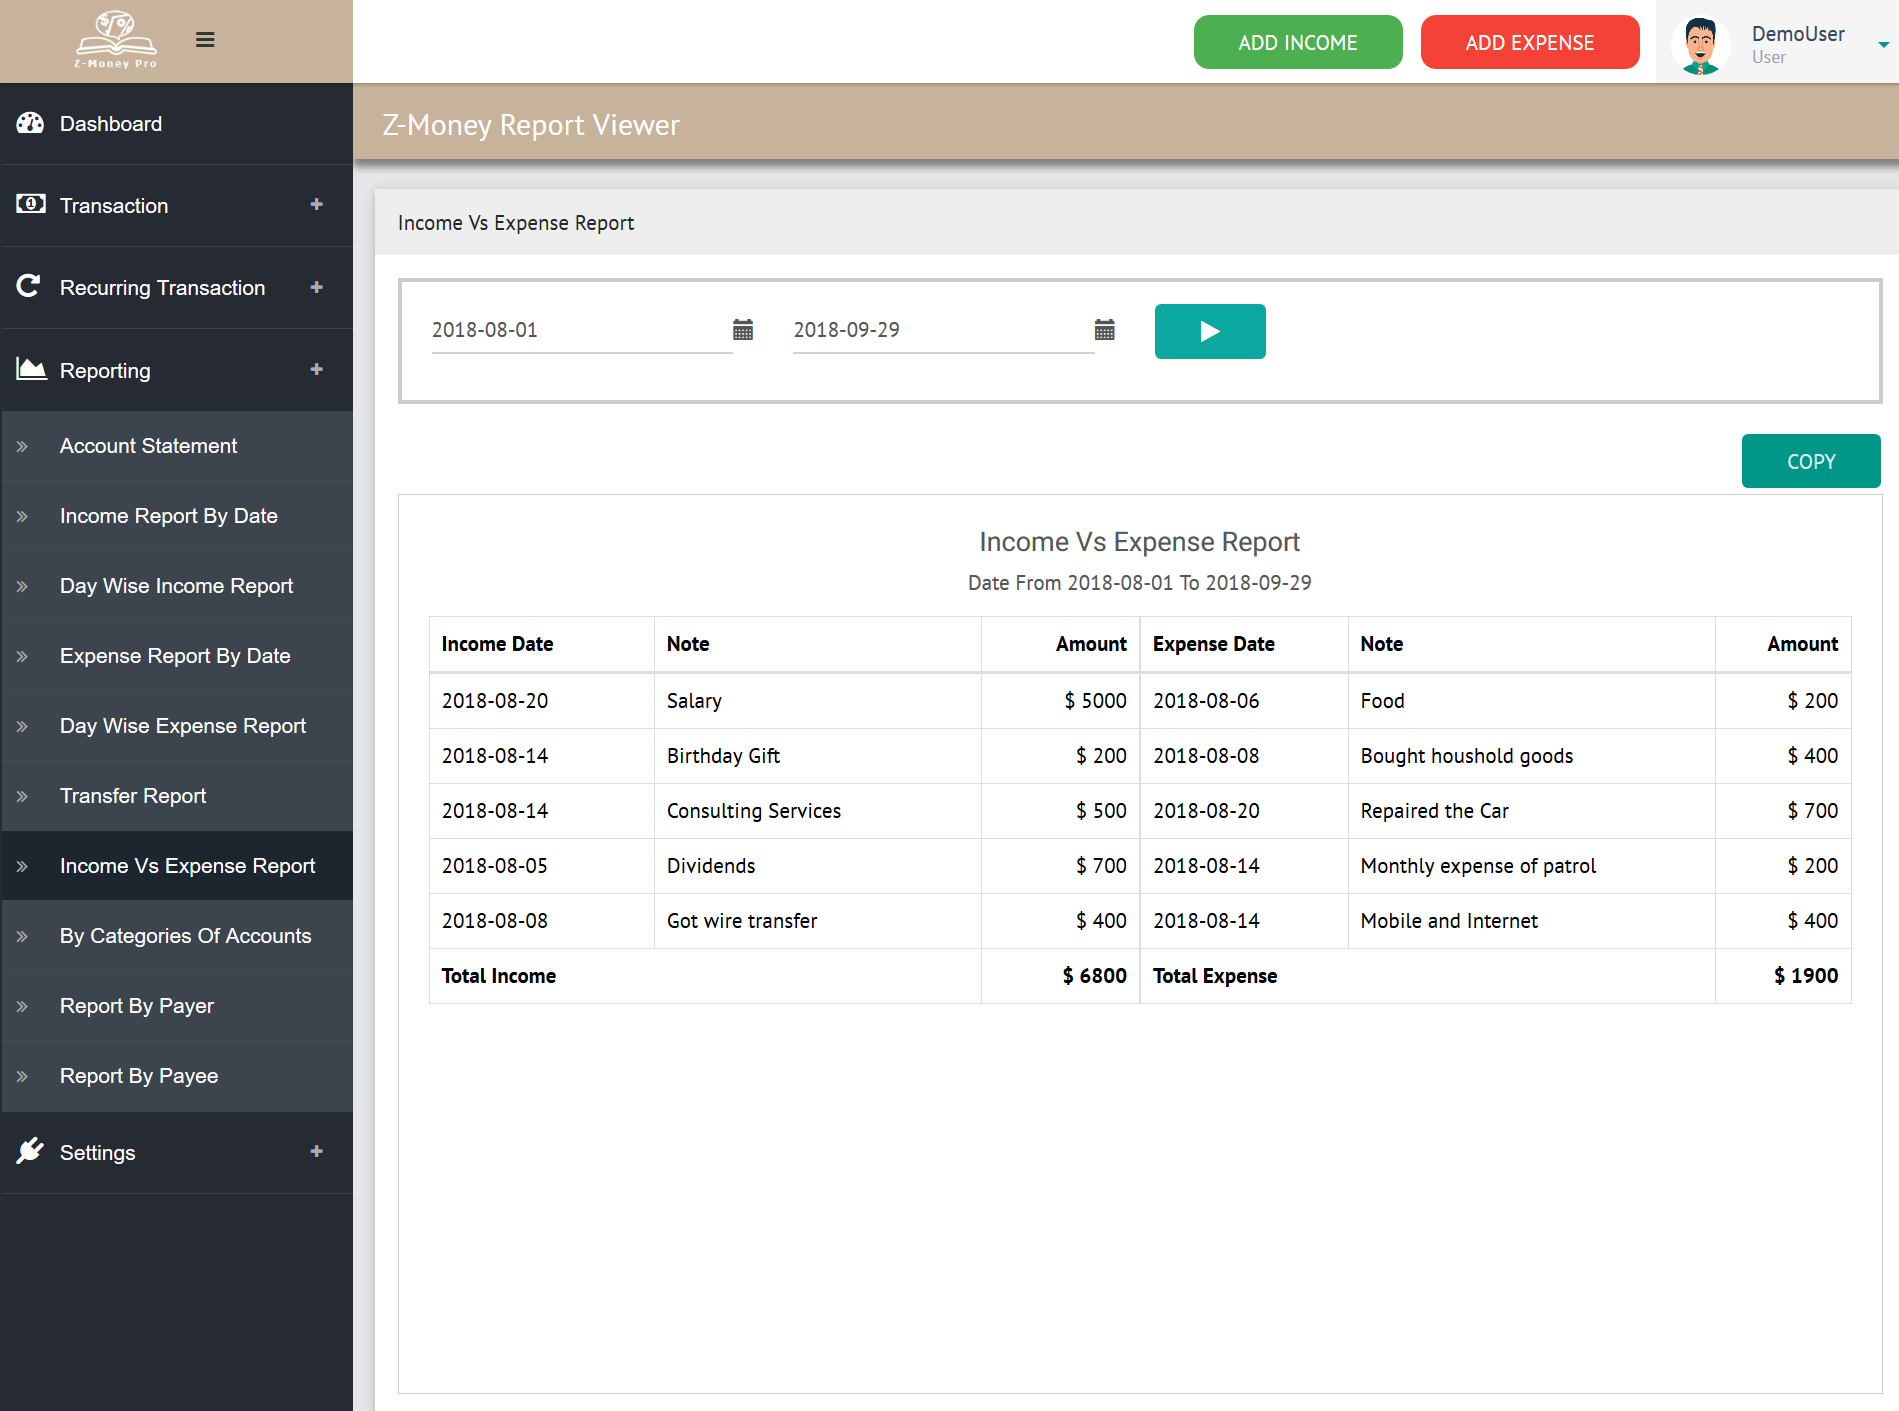1899x1411 pixels.
Task: Select the Consulting Services cell
Action: pos(818,811)
